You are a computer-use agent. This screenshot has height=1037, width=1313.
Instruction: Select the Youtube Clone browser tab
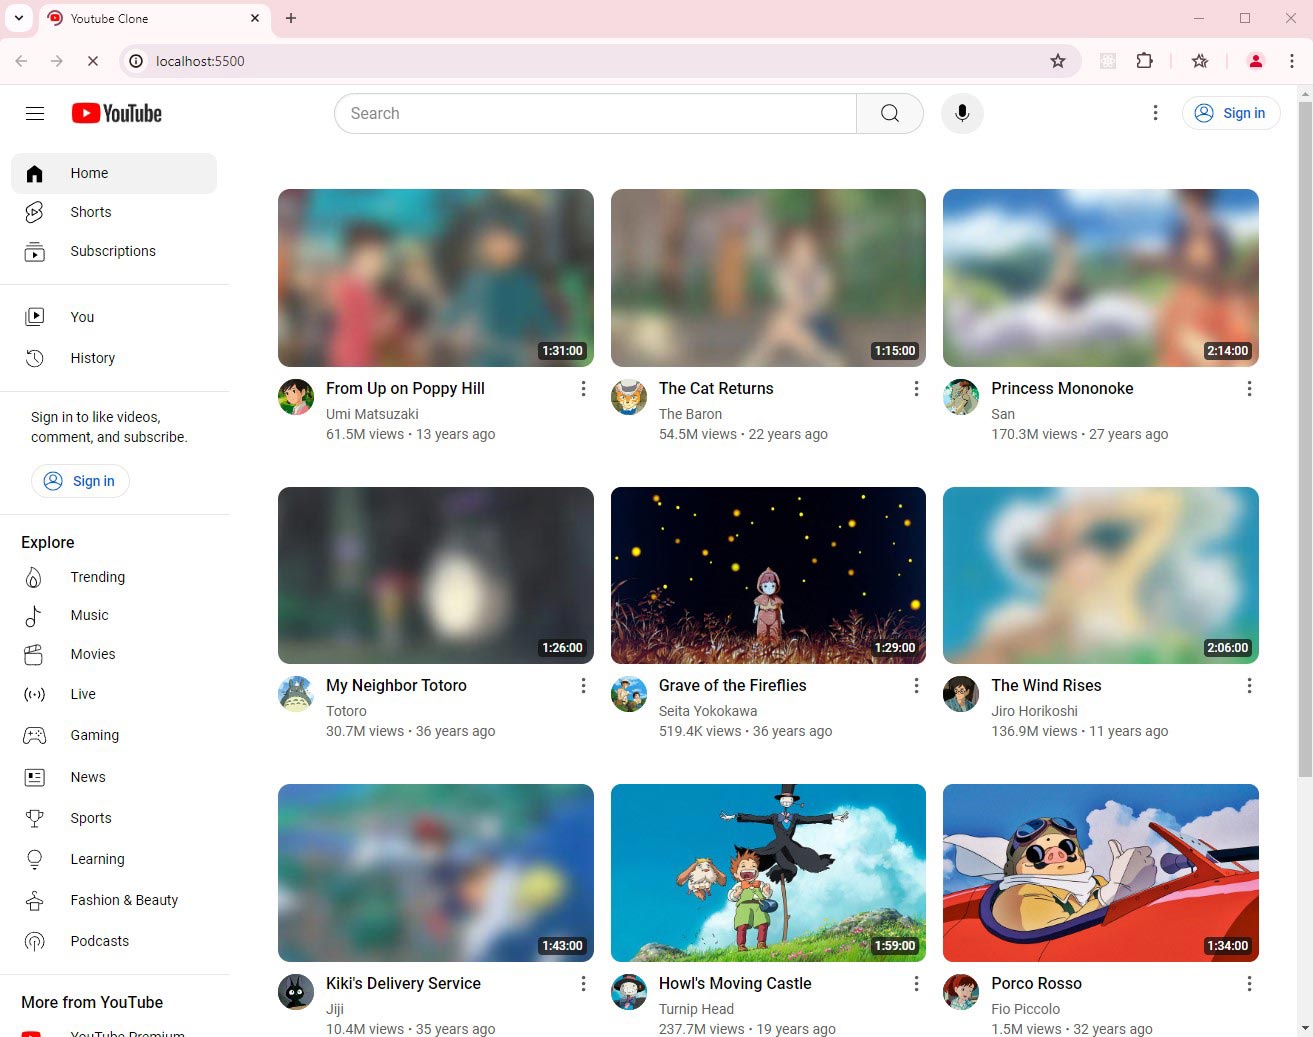(154, 18)
